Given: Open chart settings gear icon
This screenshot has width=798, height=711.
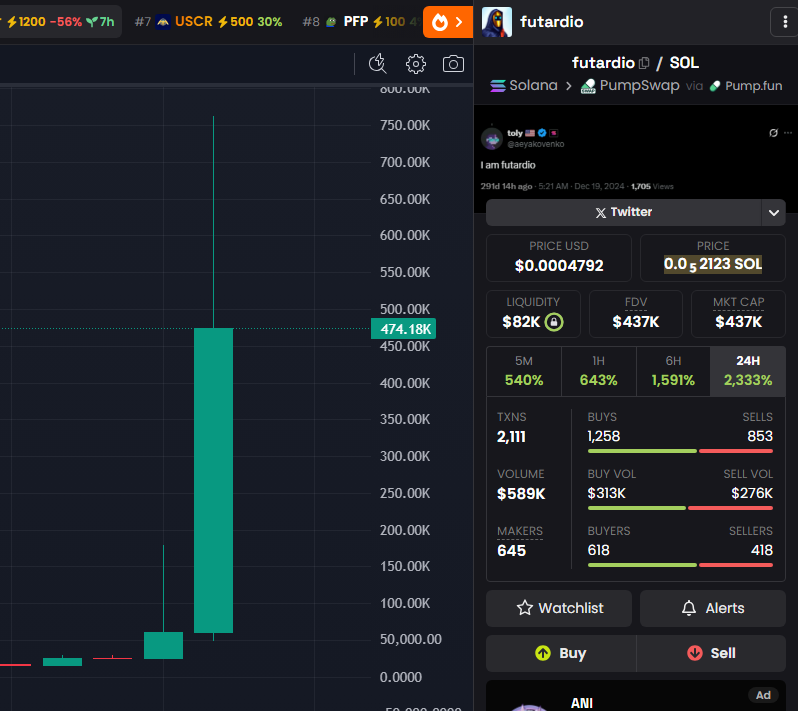Looking at the screenshot, I should tap(416, 64).
